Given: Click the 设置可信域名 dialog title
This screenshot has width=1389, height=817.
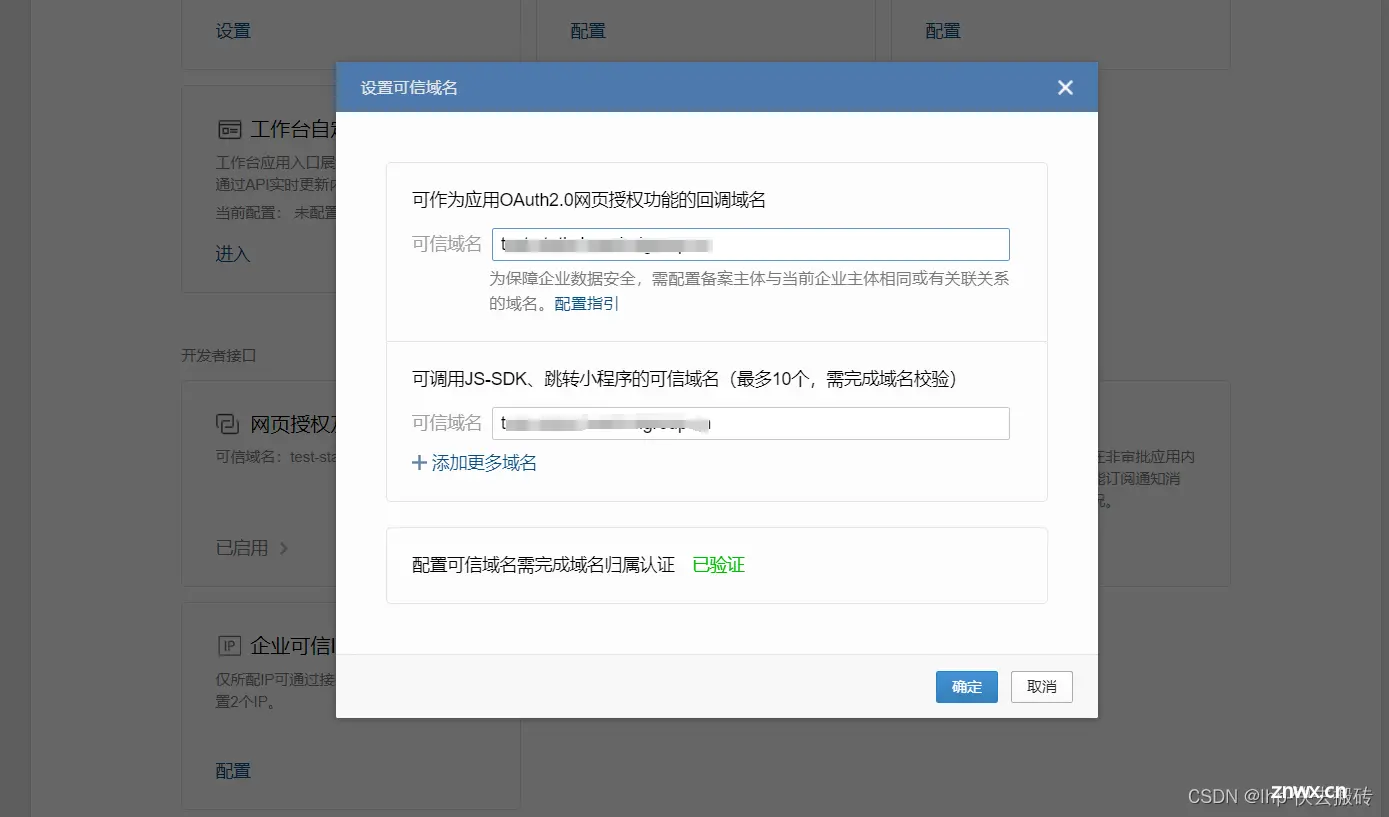Looking at the screenshot, I should [x=409, y=88].
